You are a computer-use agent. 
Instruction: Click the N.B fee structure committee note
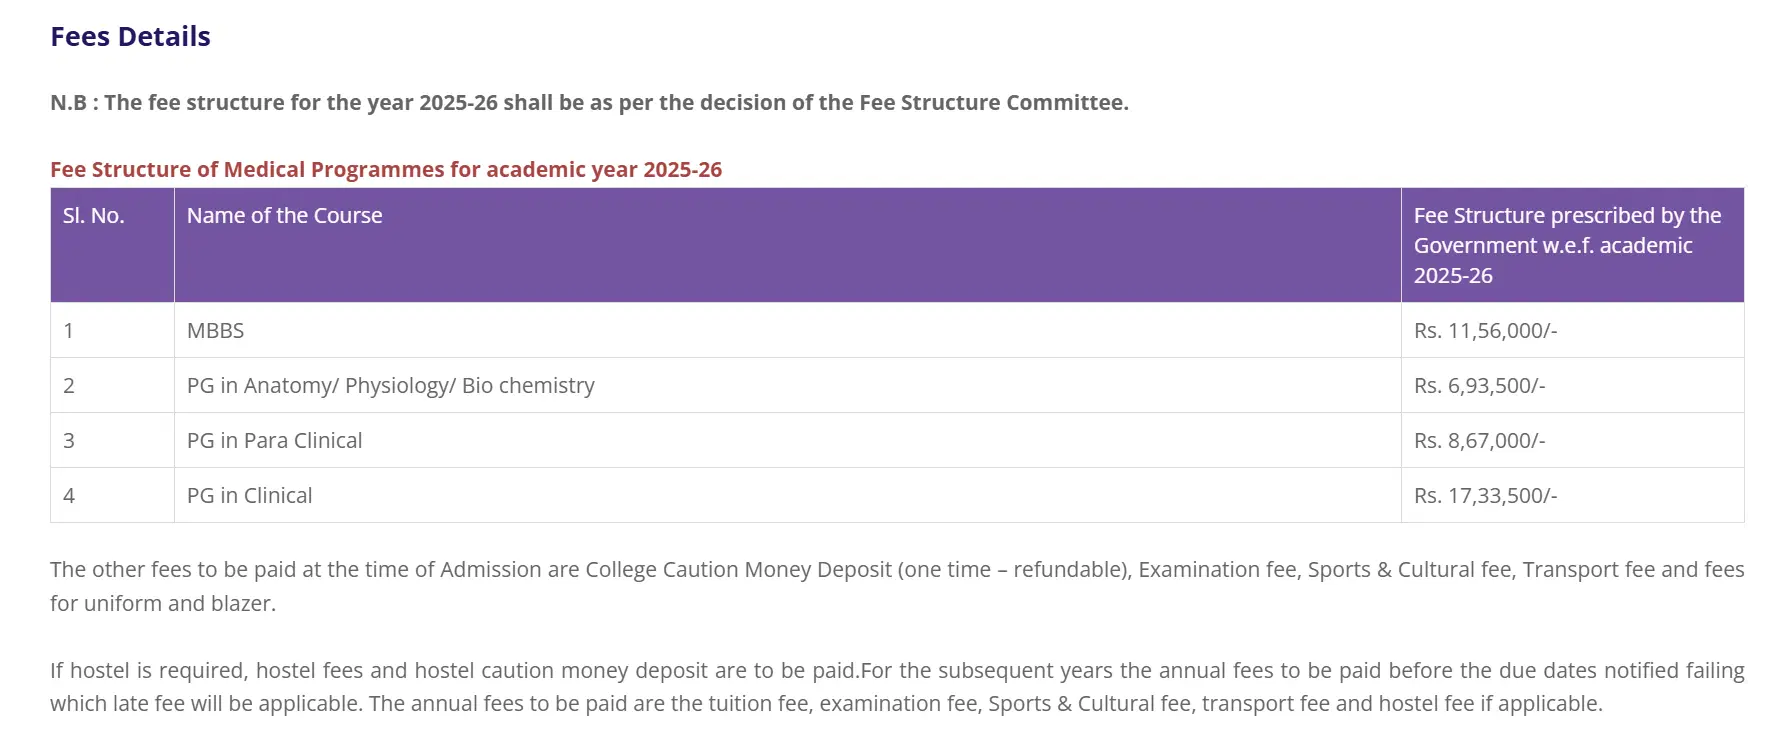click(x=589, y=103)
